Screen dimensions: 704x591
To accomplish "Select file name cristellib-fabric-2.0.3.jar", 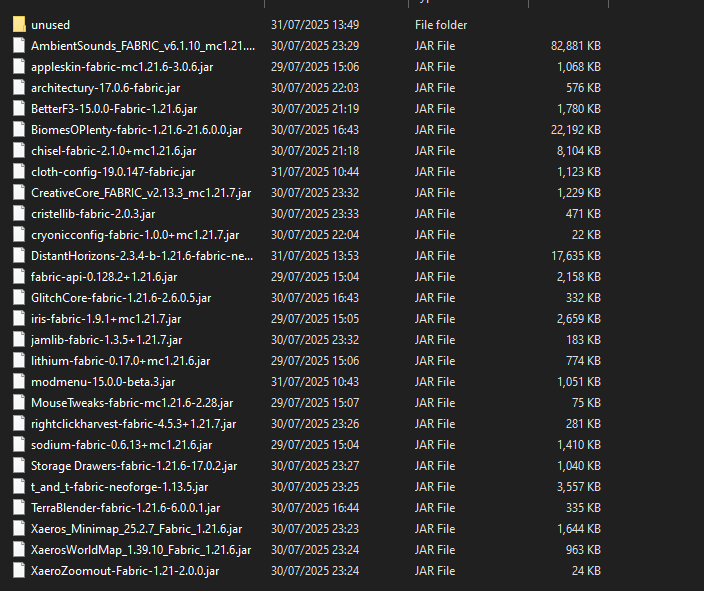I will click(93, 214).
